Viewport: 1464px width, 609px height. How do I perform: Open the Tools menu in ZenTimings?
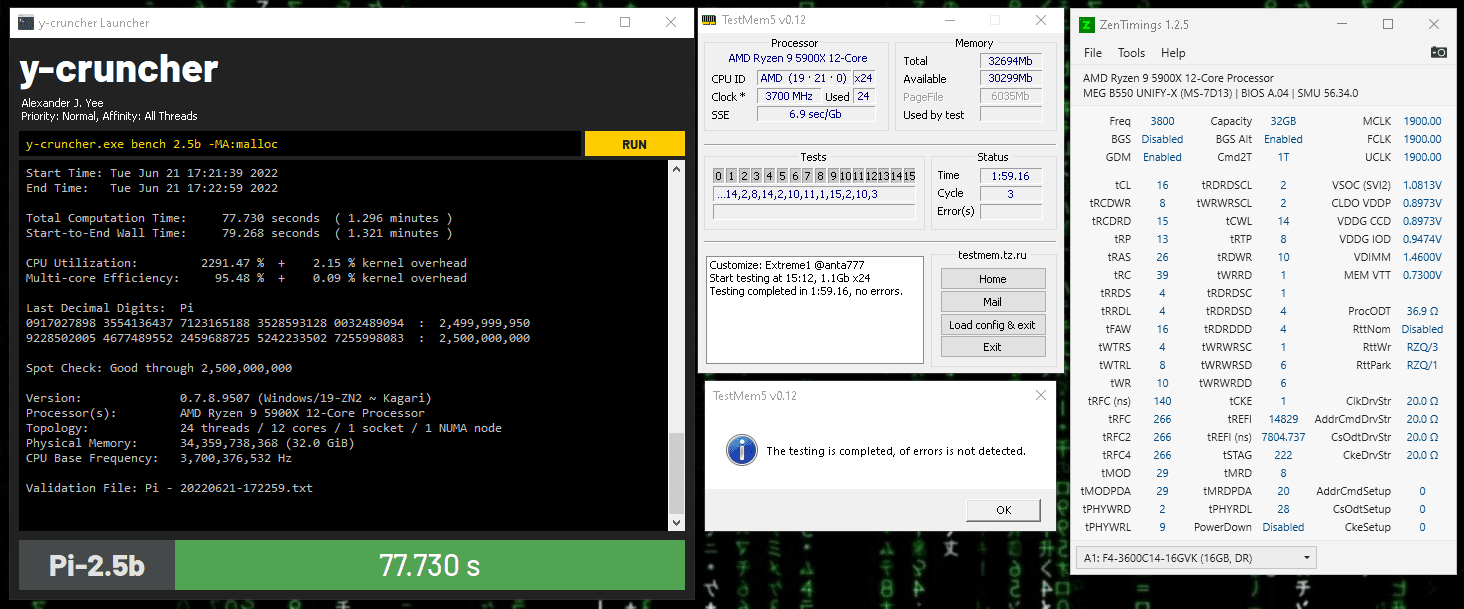coord(1131,53)
